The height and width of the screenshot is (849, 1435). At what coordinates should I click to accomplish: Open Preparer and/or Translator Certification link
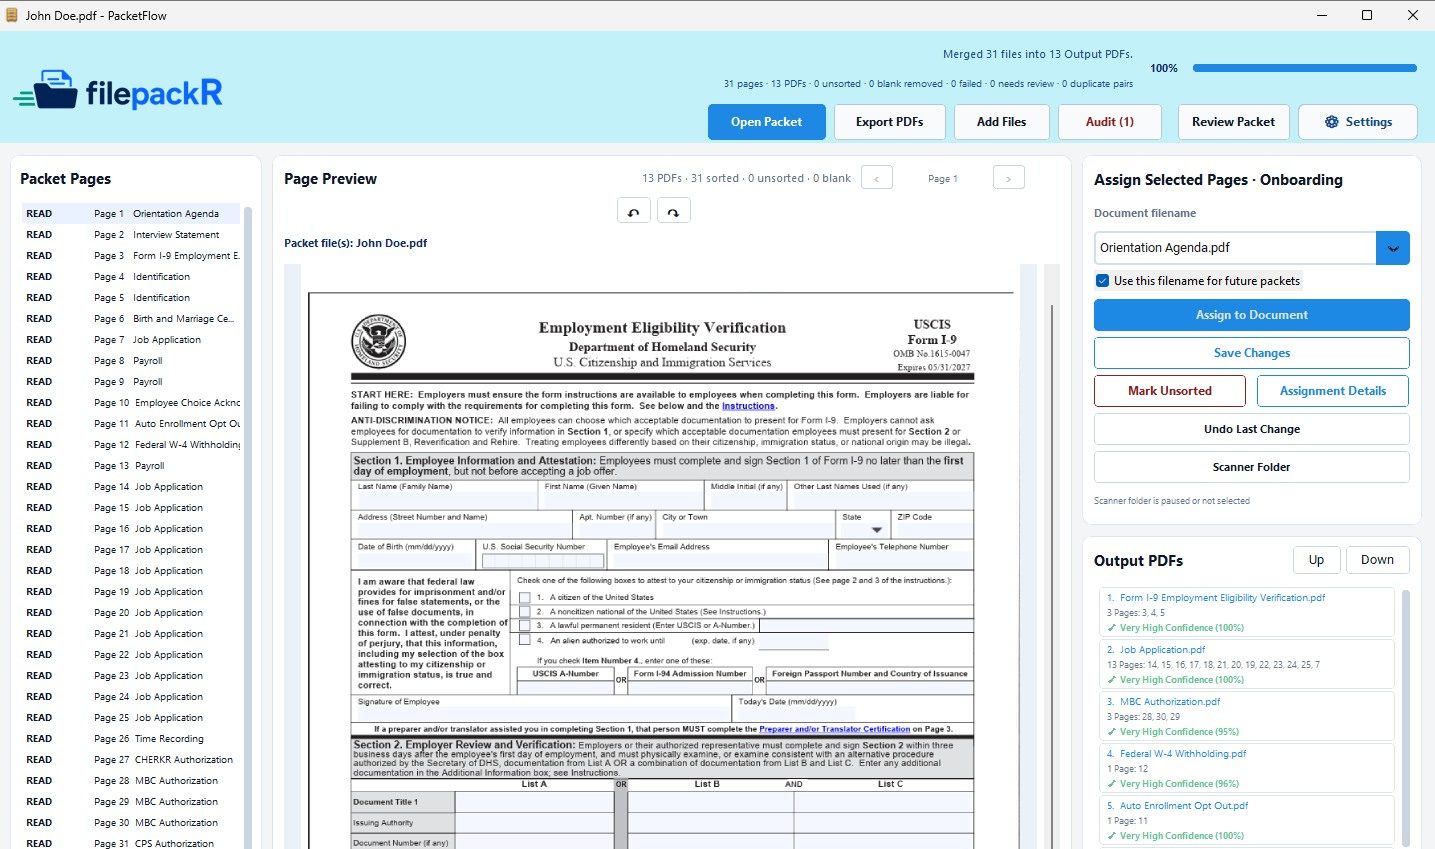click(x=835, y=729)
